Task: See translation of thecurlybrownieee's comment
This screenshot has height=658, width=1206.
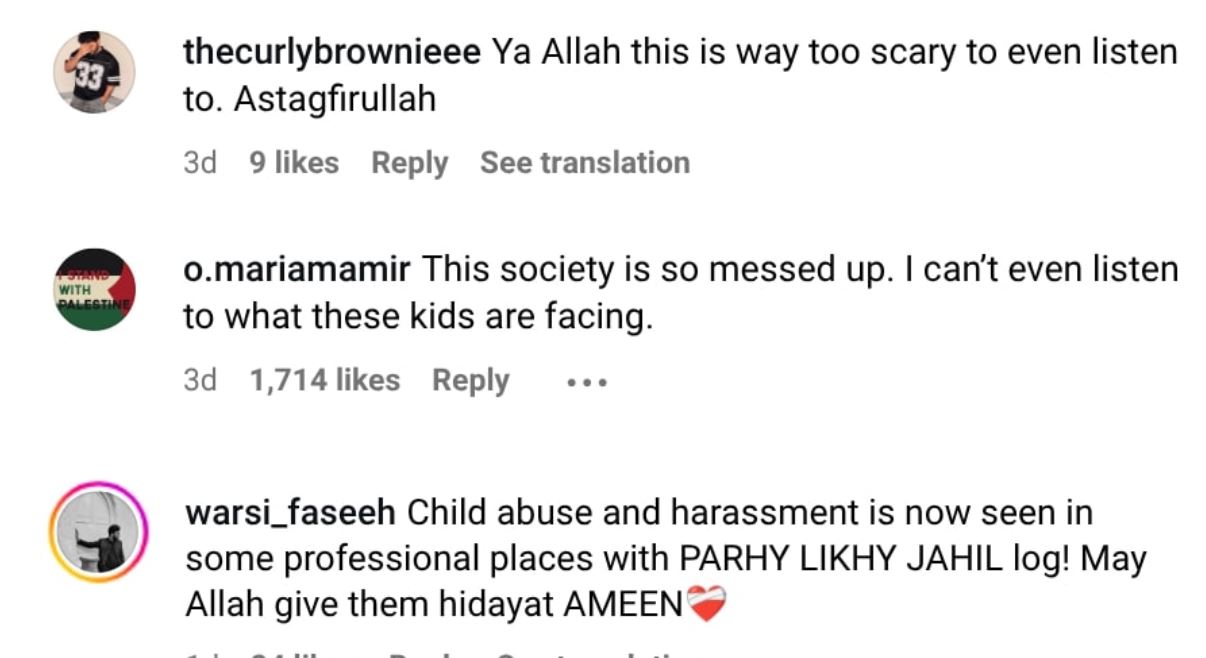Action: click(x=585, y=163)
